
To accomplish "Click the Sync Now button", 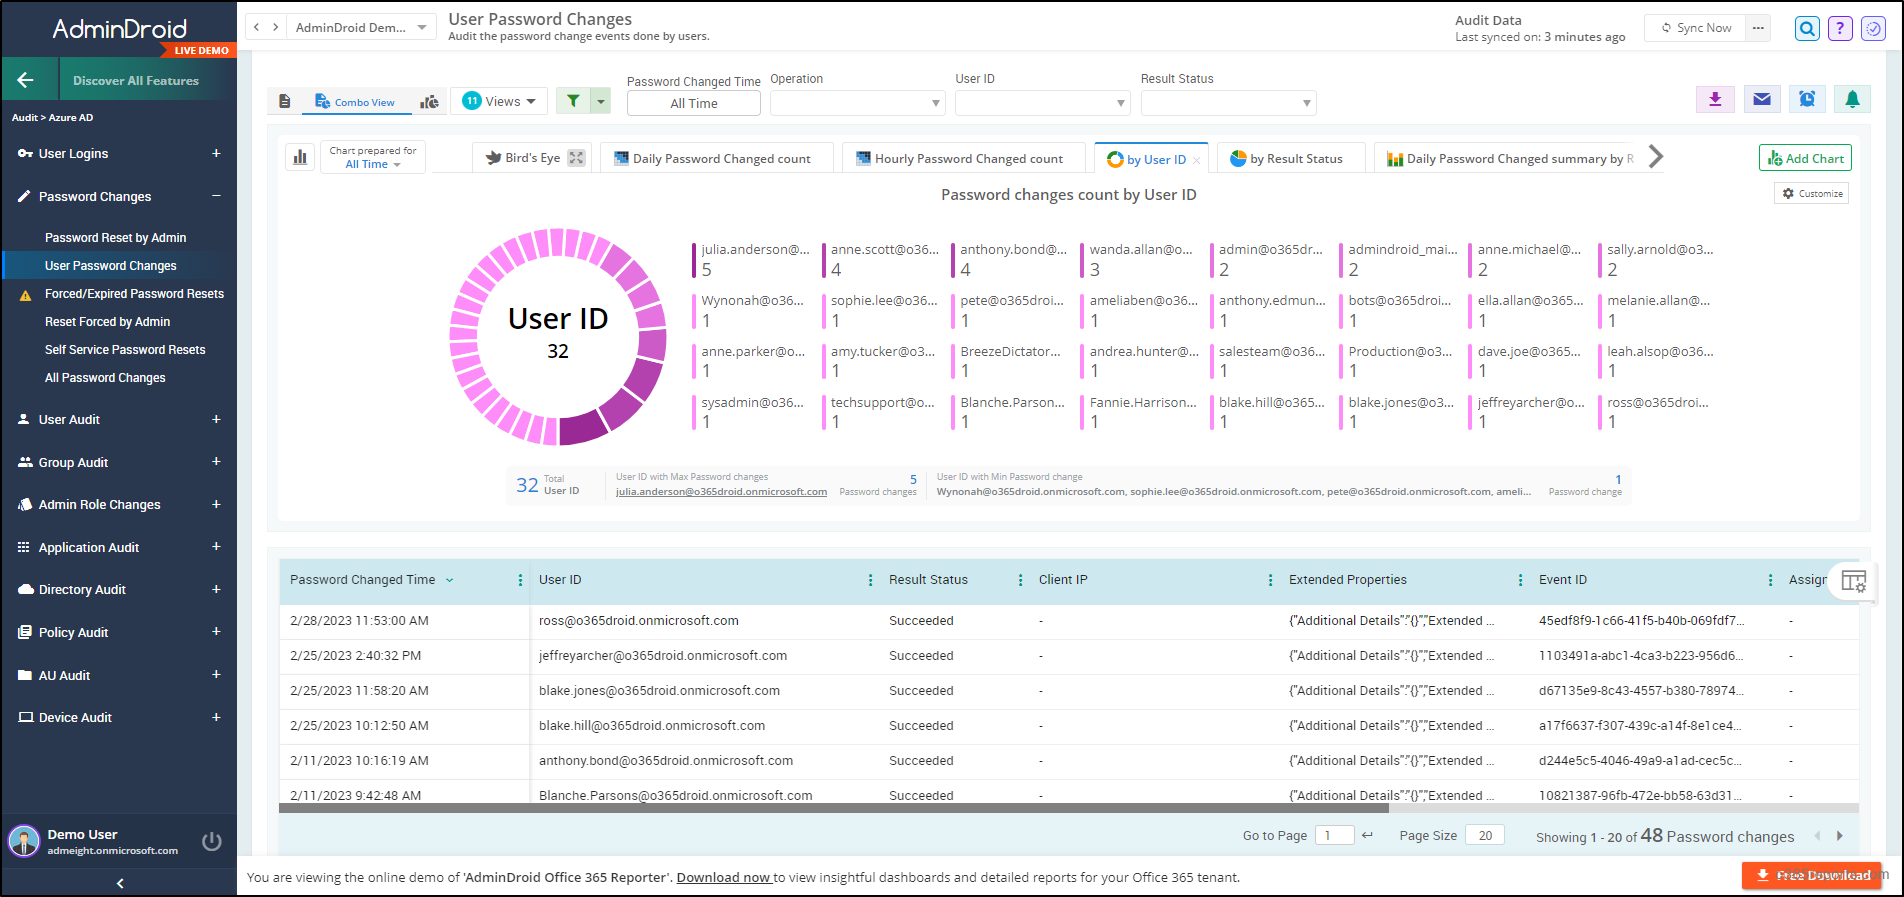I will 1696,28.
